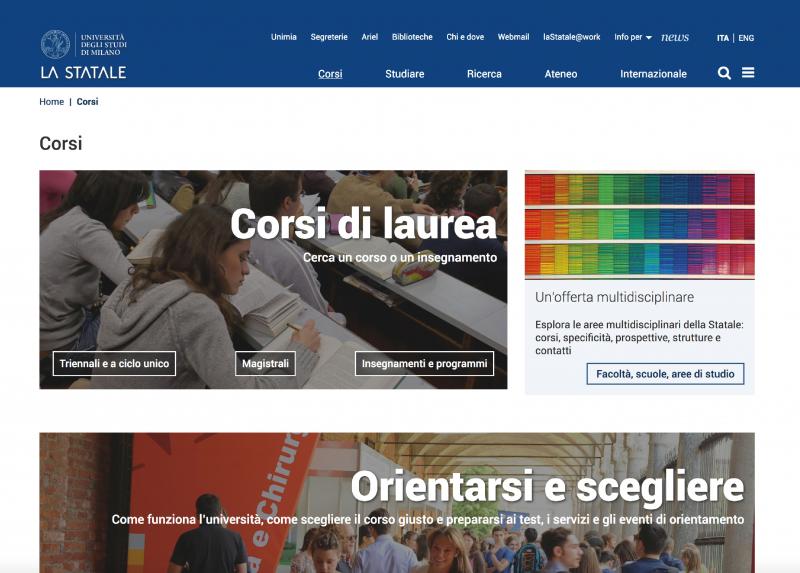Click the 'Esplora le aree multidisciplinari' description
This screenshot has height=573, width=800.
639,337
